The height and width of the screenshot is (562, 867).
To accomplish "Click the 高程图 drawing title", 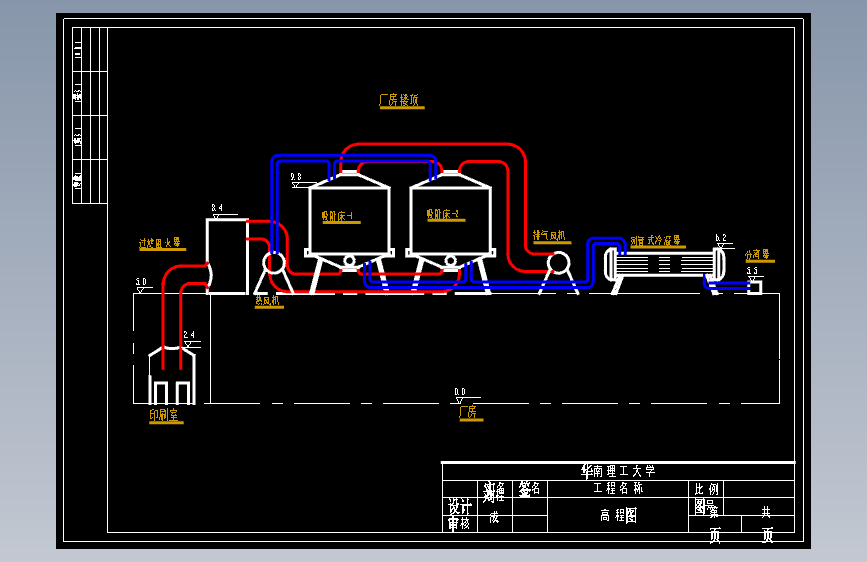I will (x=618, y=516).
